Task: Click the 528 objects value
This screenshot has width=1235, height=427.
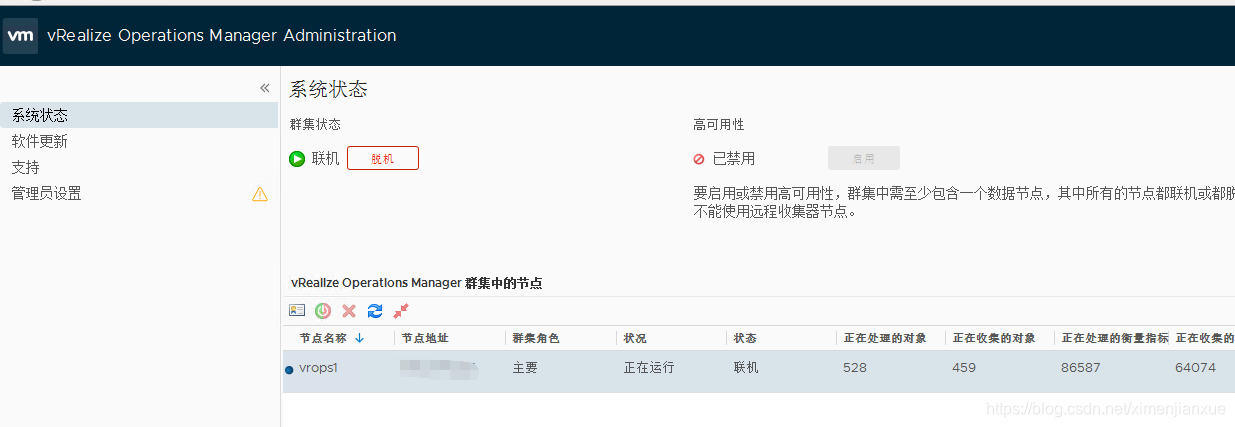Action: coord(855,368)
